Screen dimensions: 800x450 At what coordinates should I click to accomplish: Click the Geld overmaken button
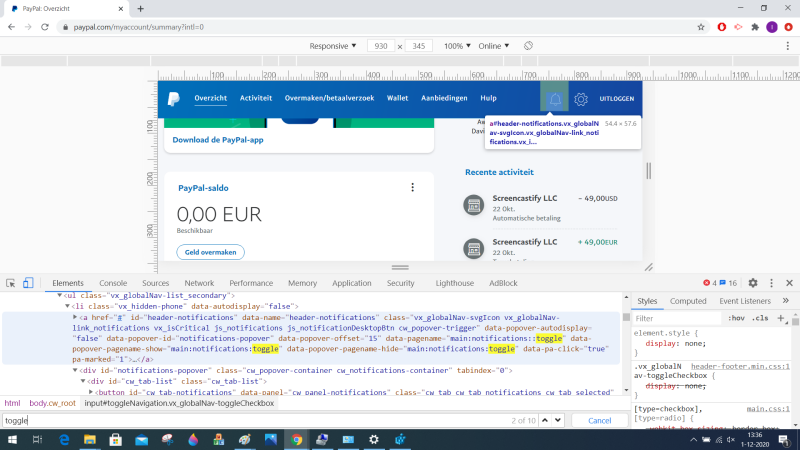coord(211,252)
